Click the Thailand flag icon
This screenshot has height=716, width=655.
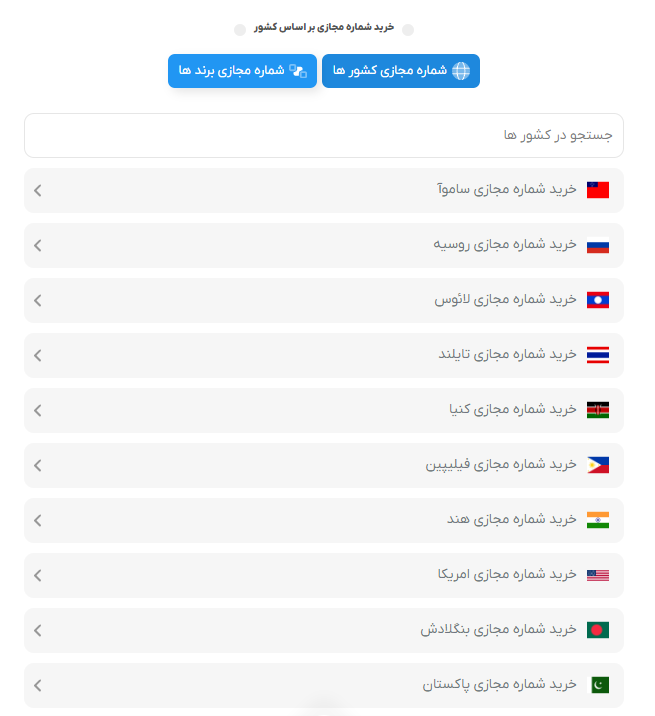pyautogui.click(x=598, y=355)
